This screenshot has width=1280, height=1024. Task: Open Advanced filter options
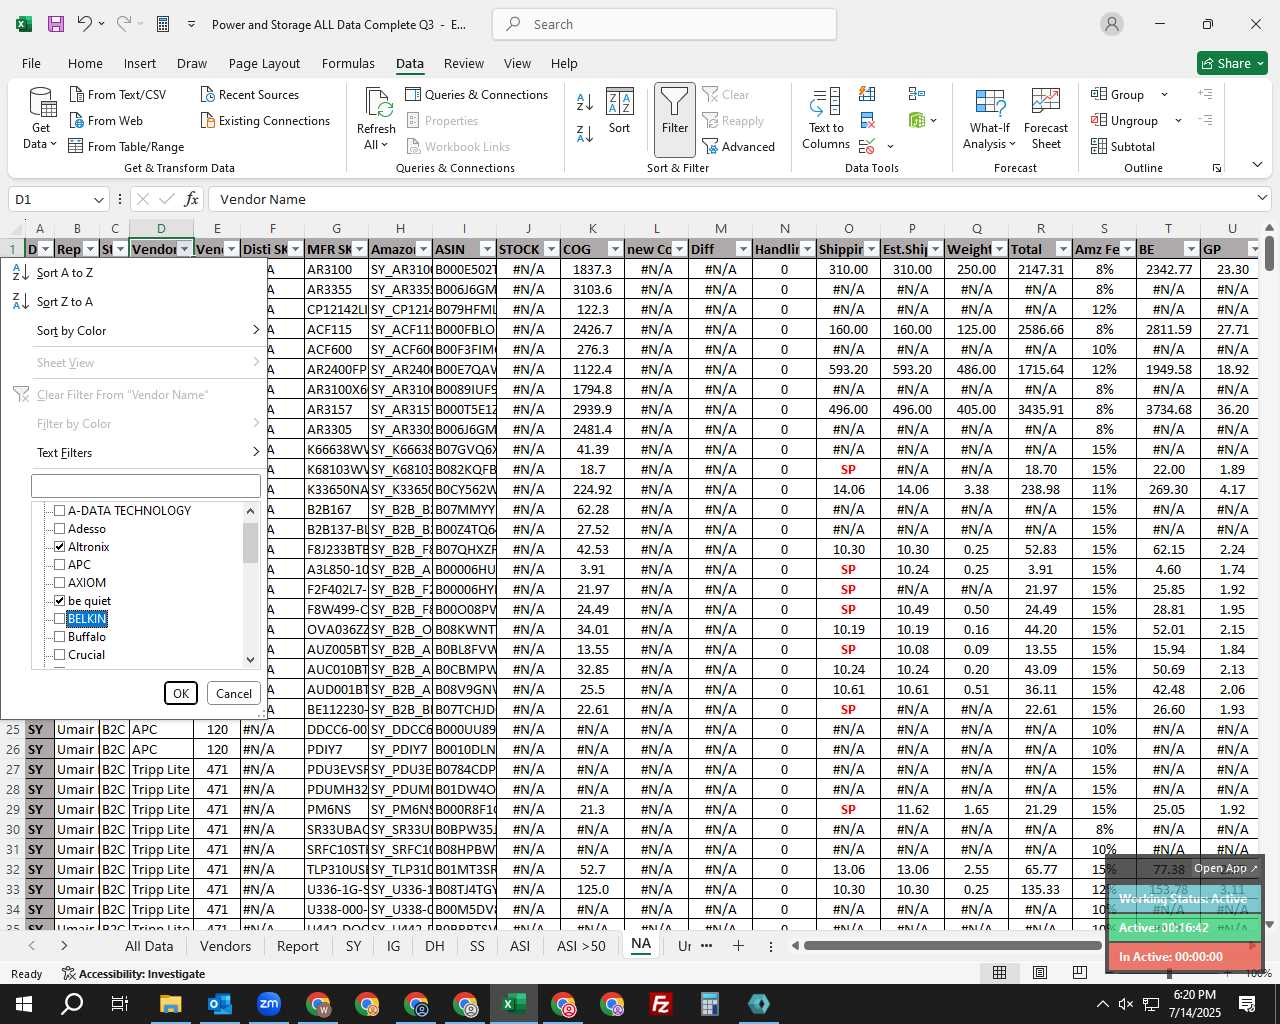(738, 146)
